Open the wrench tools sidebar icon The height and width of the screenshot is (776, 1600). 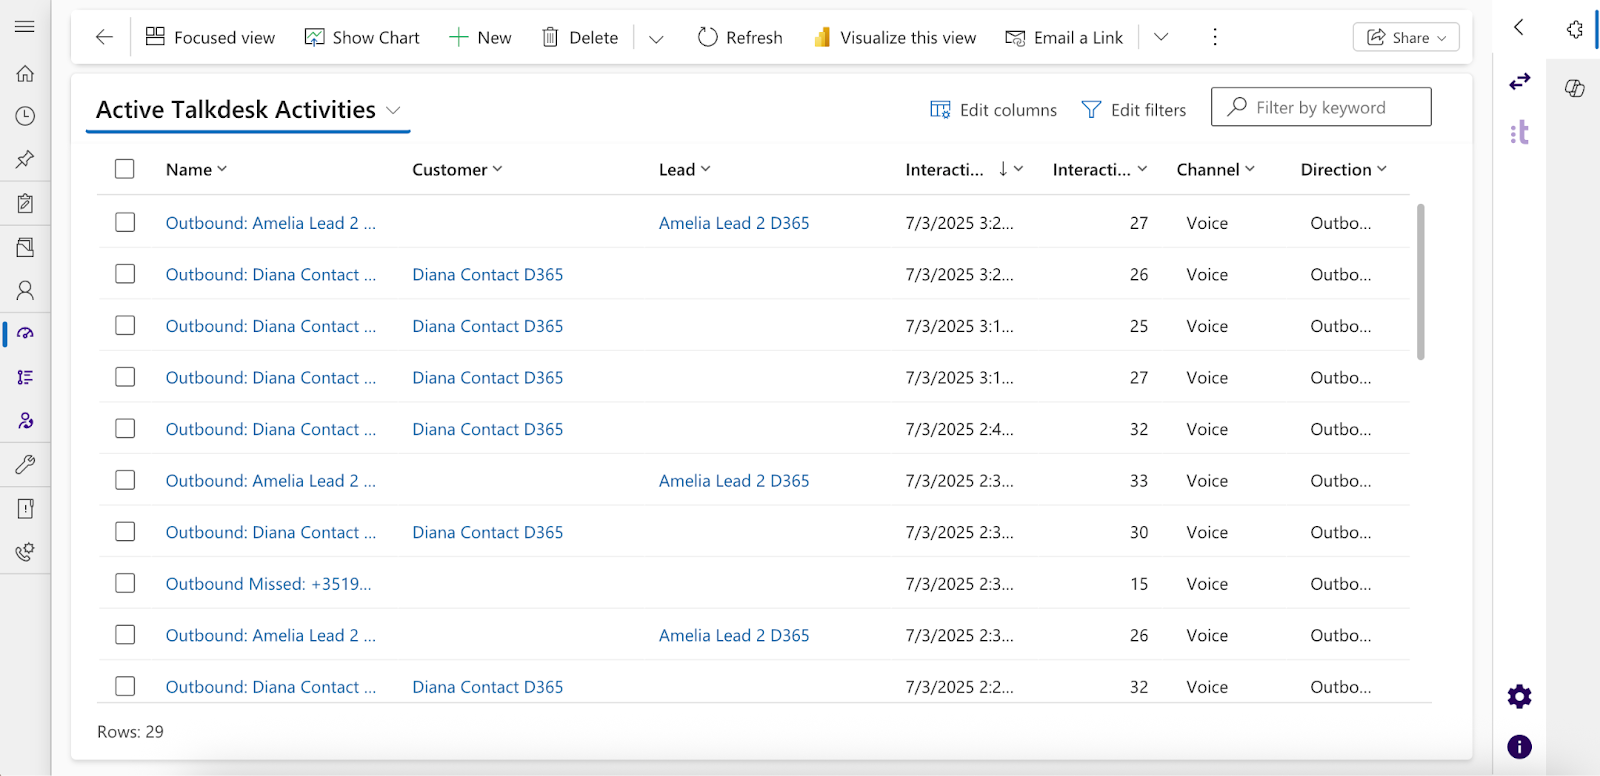[x=25, y=464]
